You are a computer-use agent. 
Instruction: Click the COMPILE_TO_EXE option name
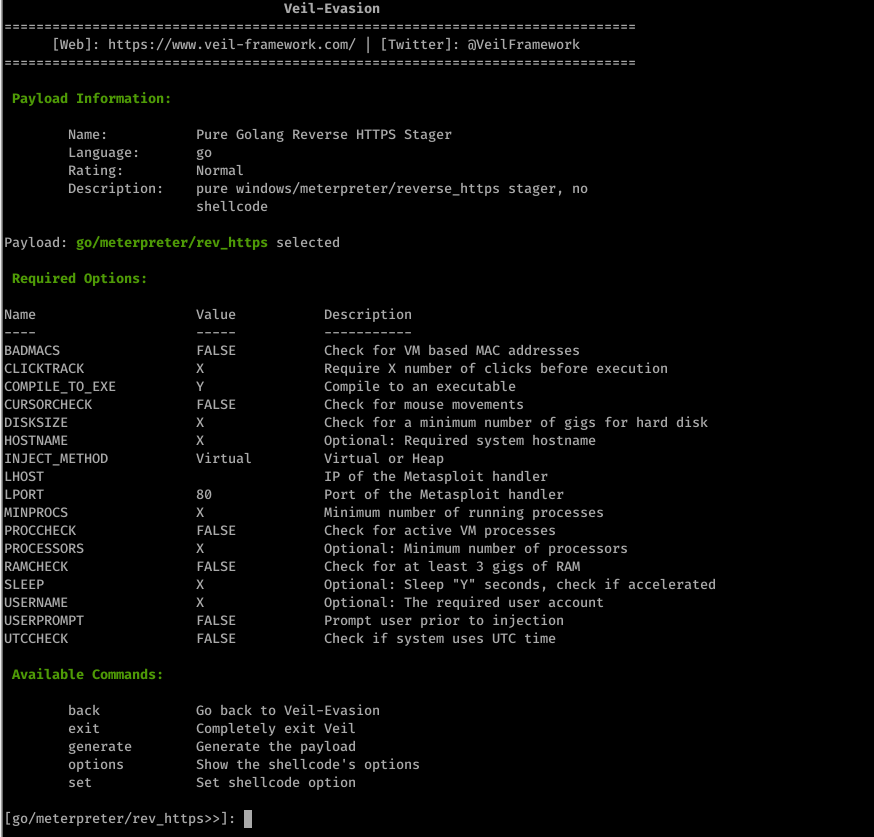coord(60,387)
